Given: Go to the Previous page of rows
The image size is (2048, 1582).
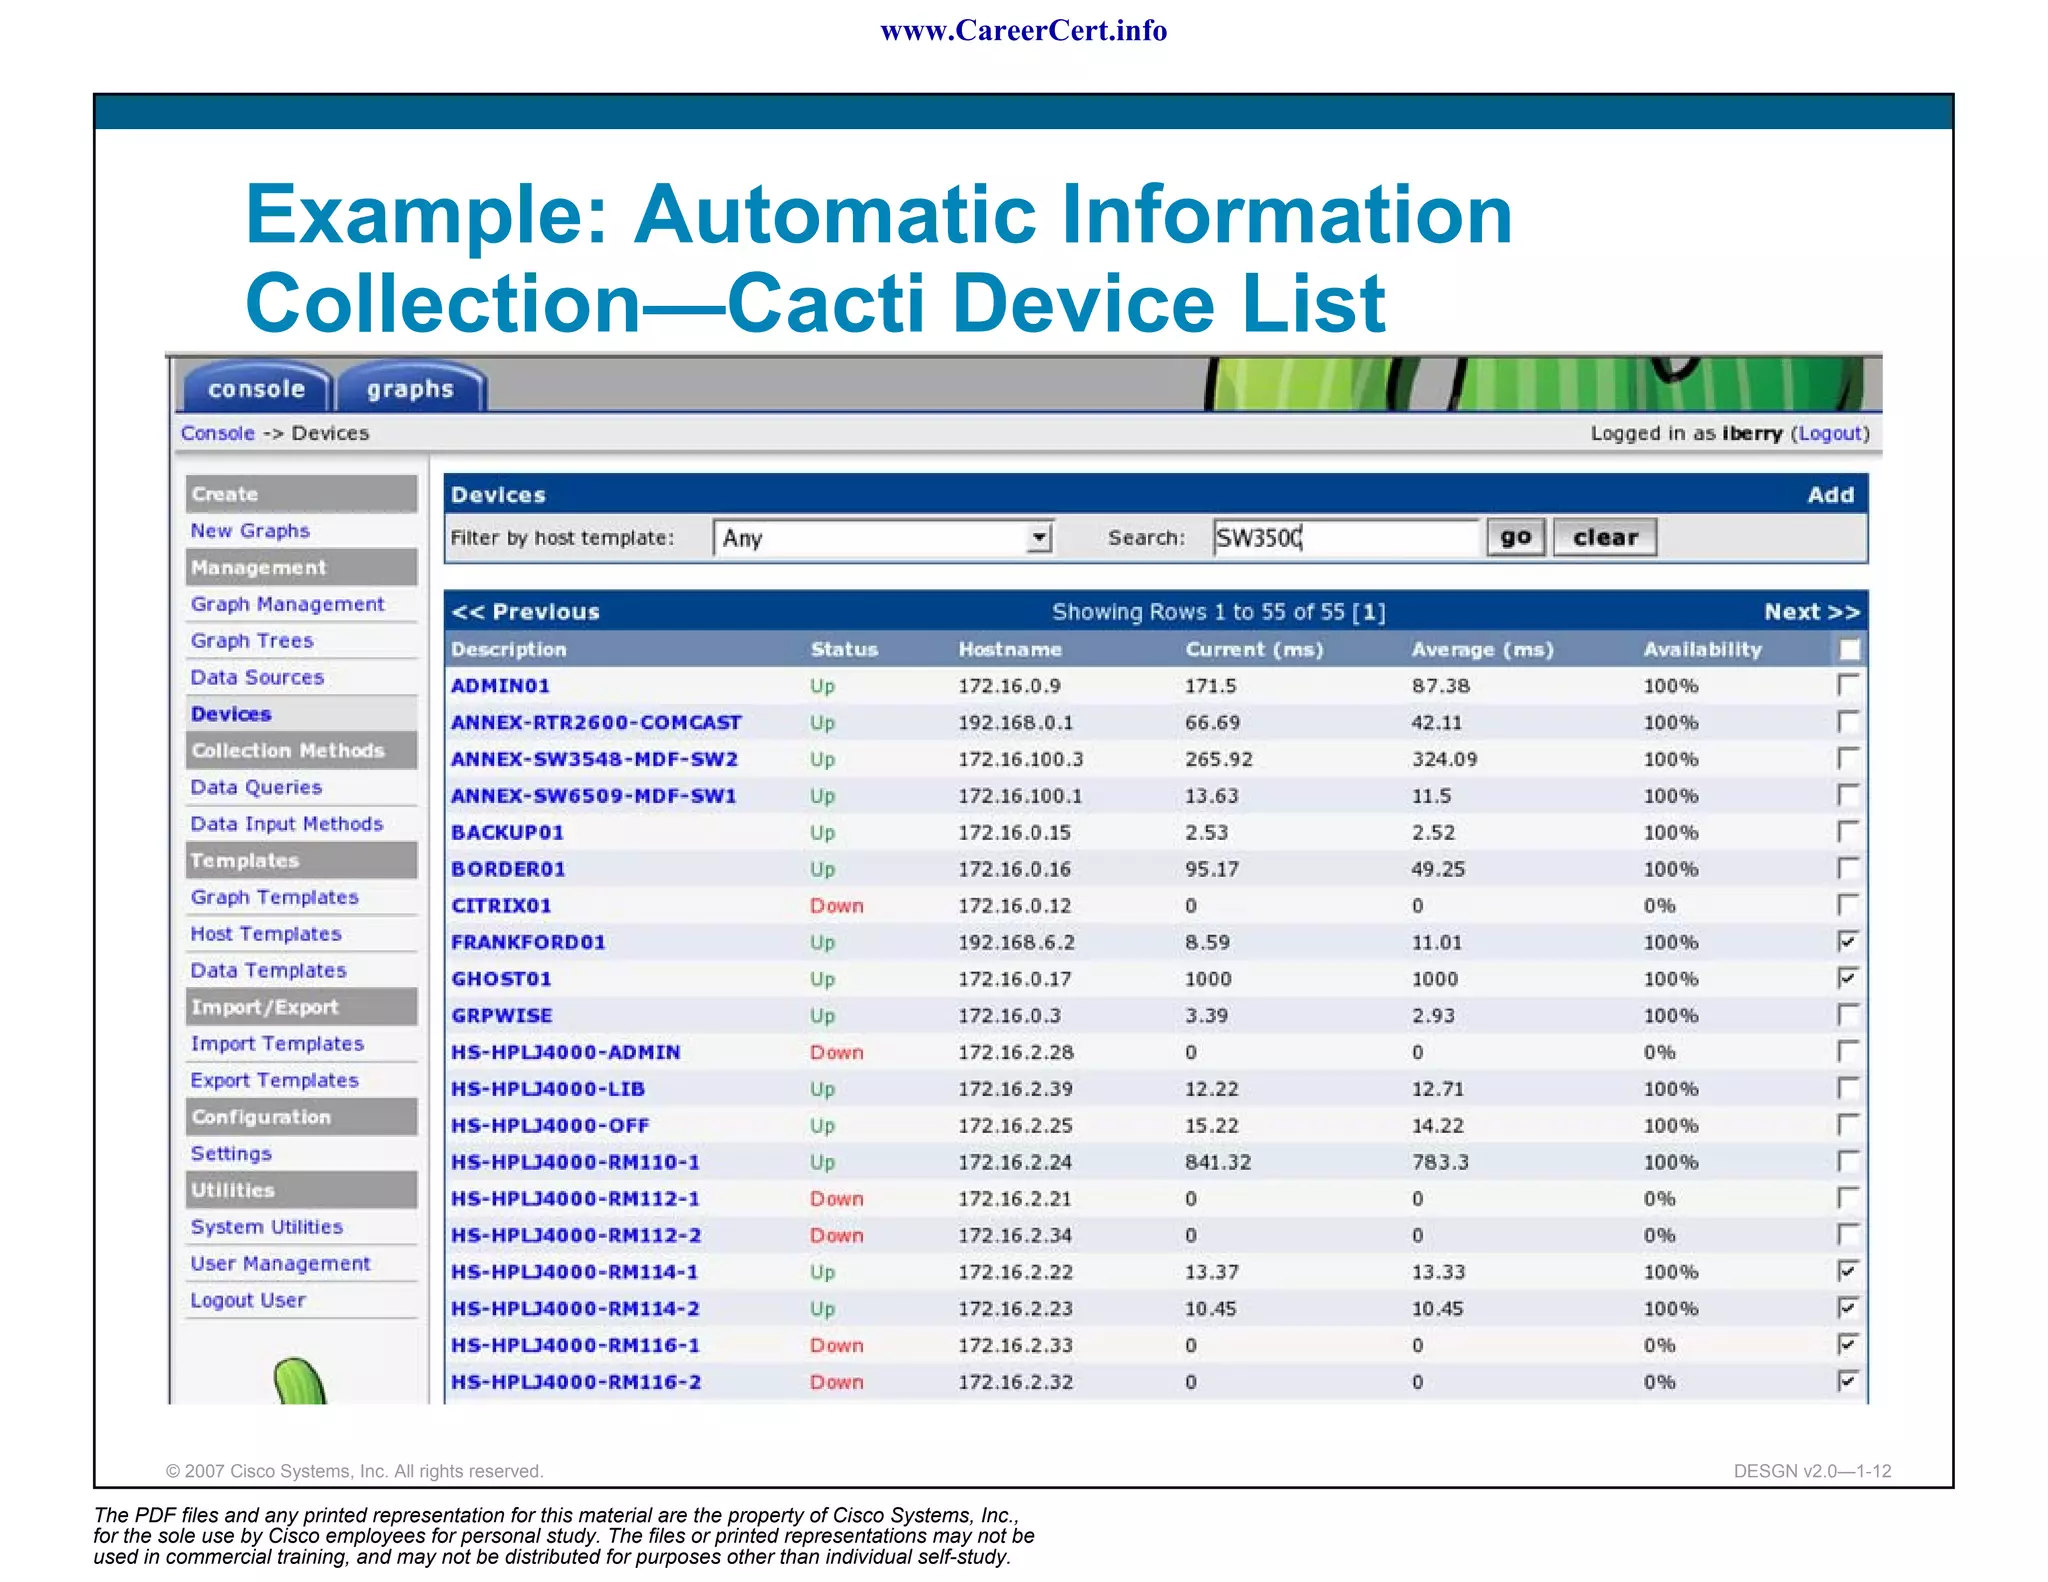Looking at the screenshot, I should [x=526, y=612].
